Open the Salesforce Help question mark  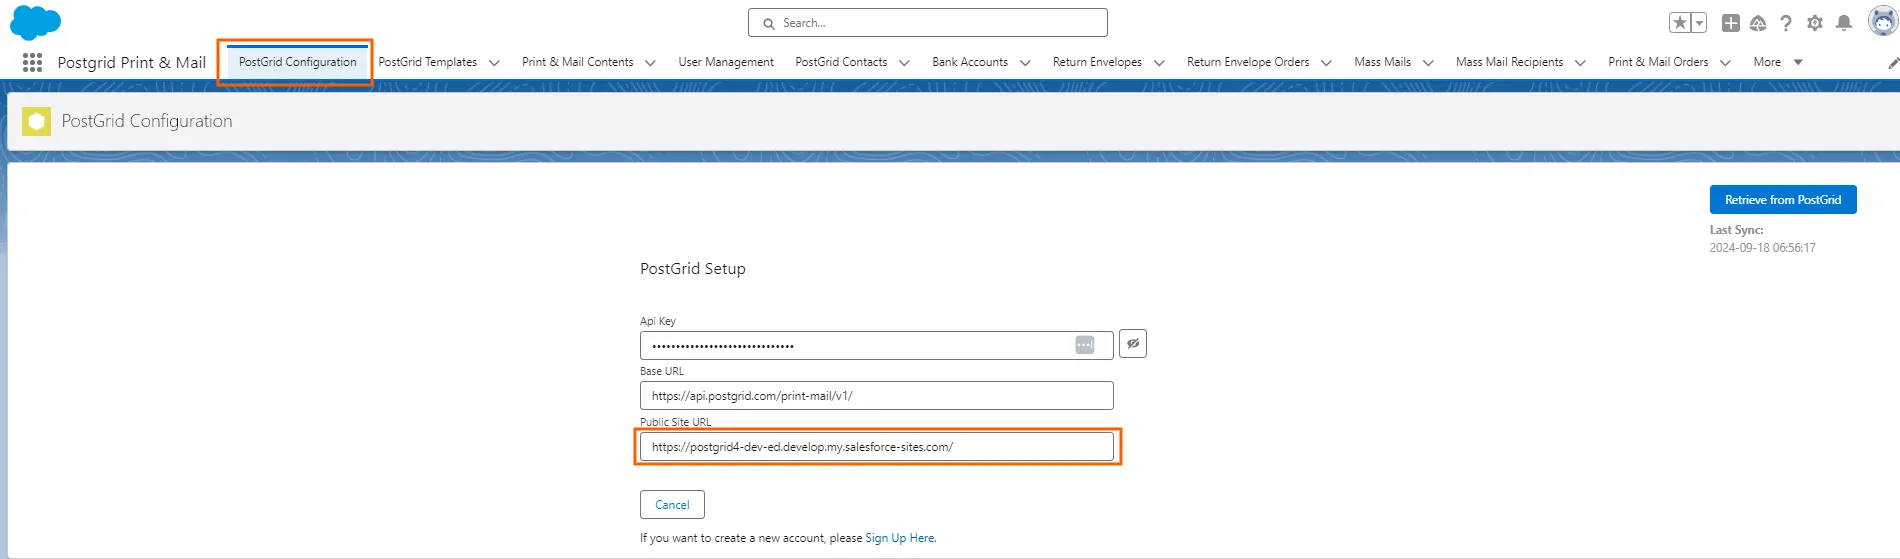[1786, 23]
